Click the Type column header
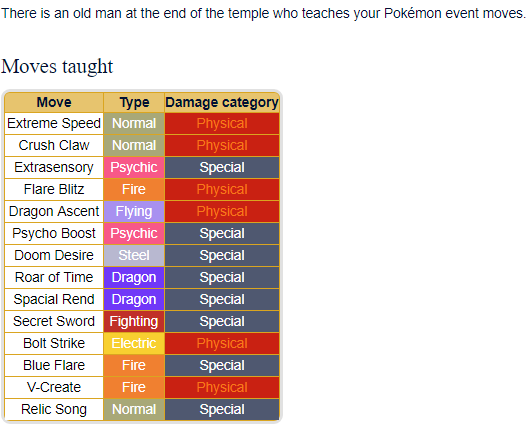 click(x=134, y=102)
